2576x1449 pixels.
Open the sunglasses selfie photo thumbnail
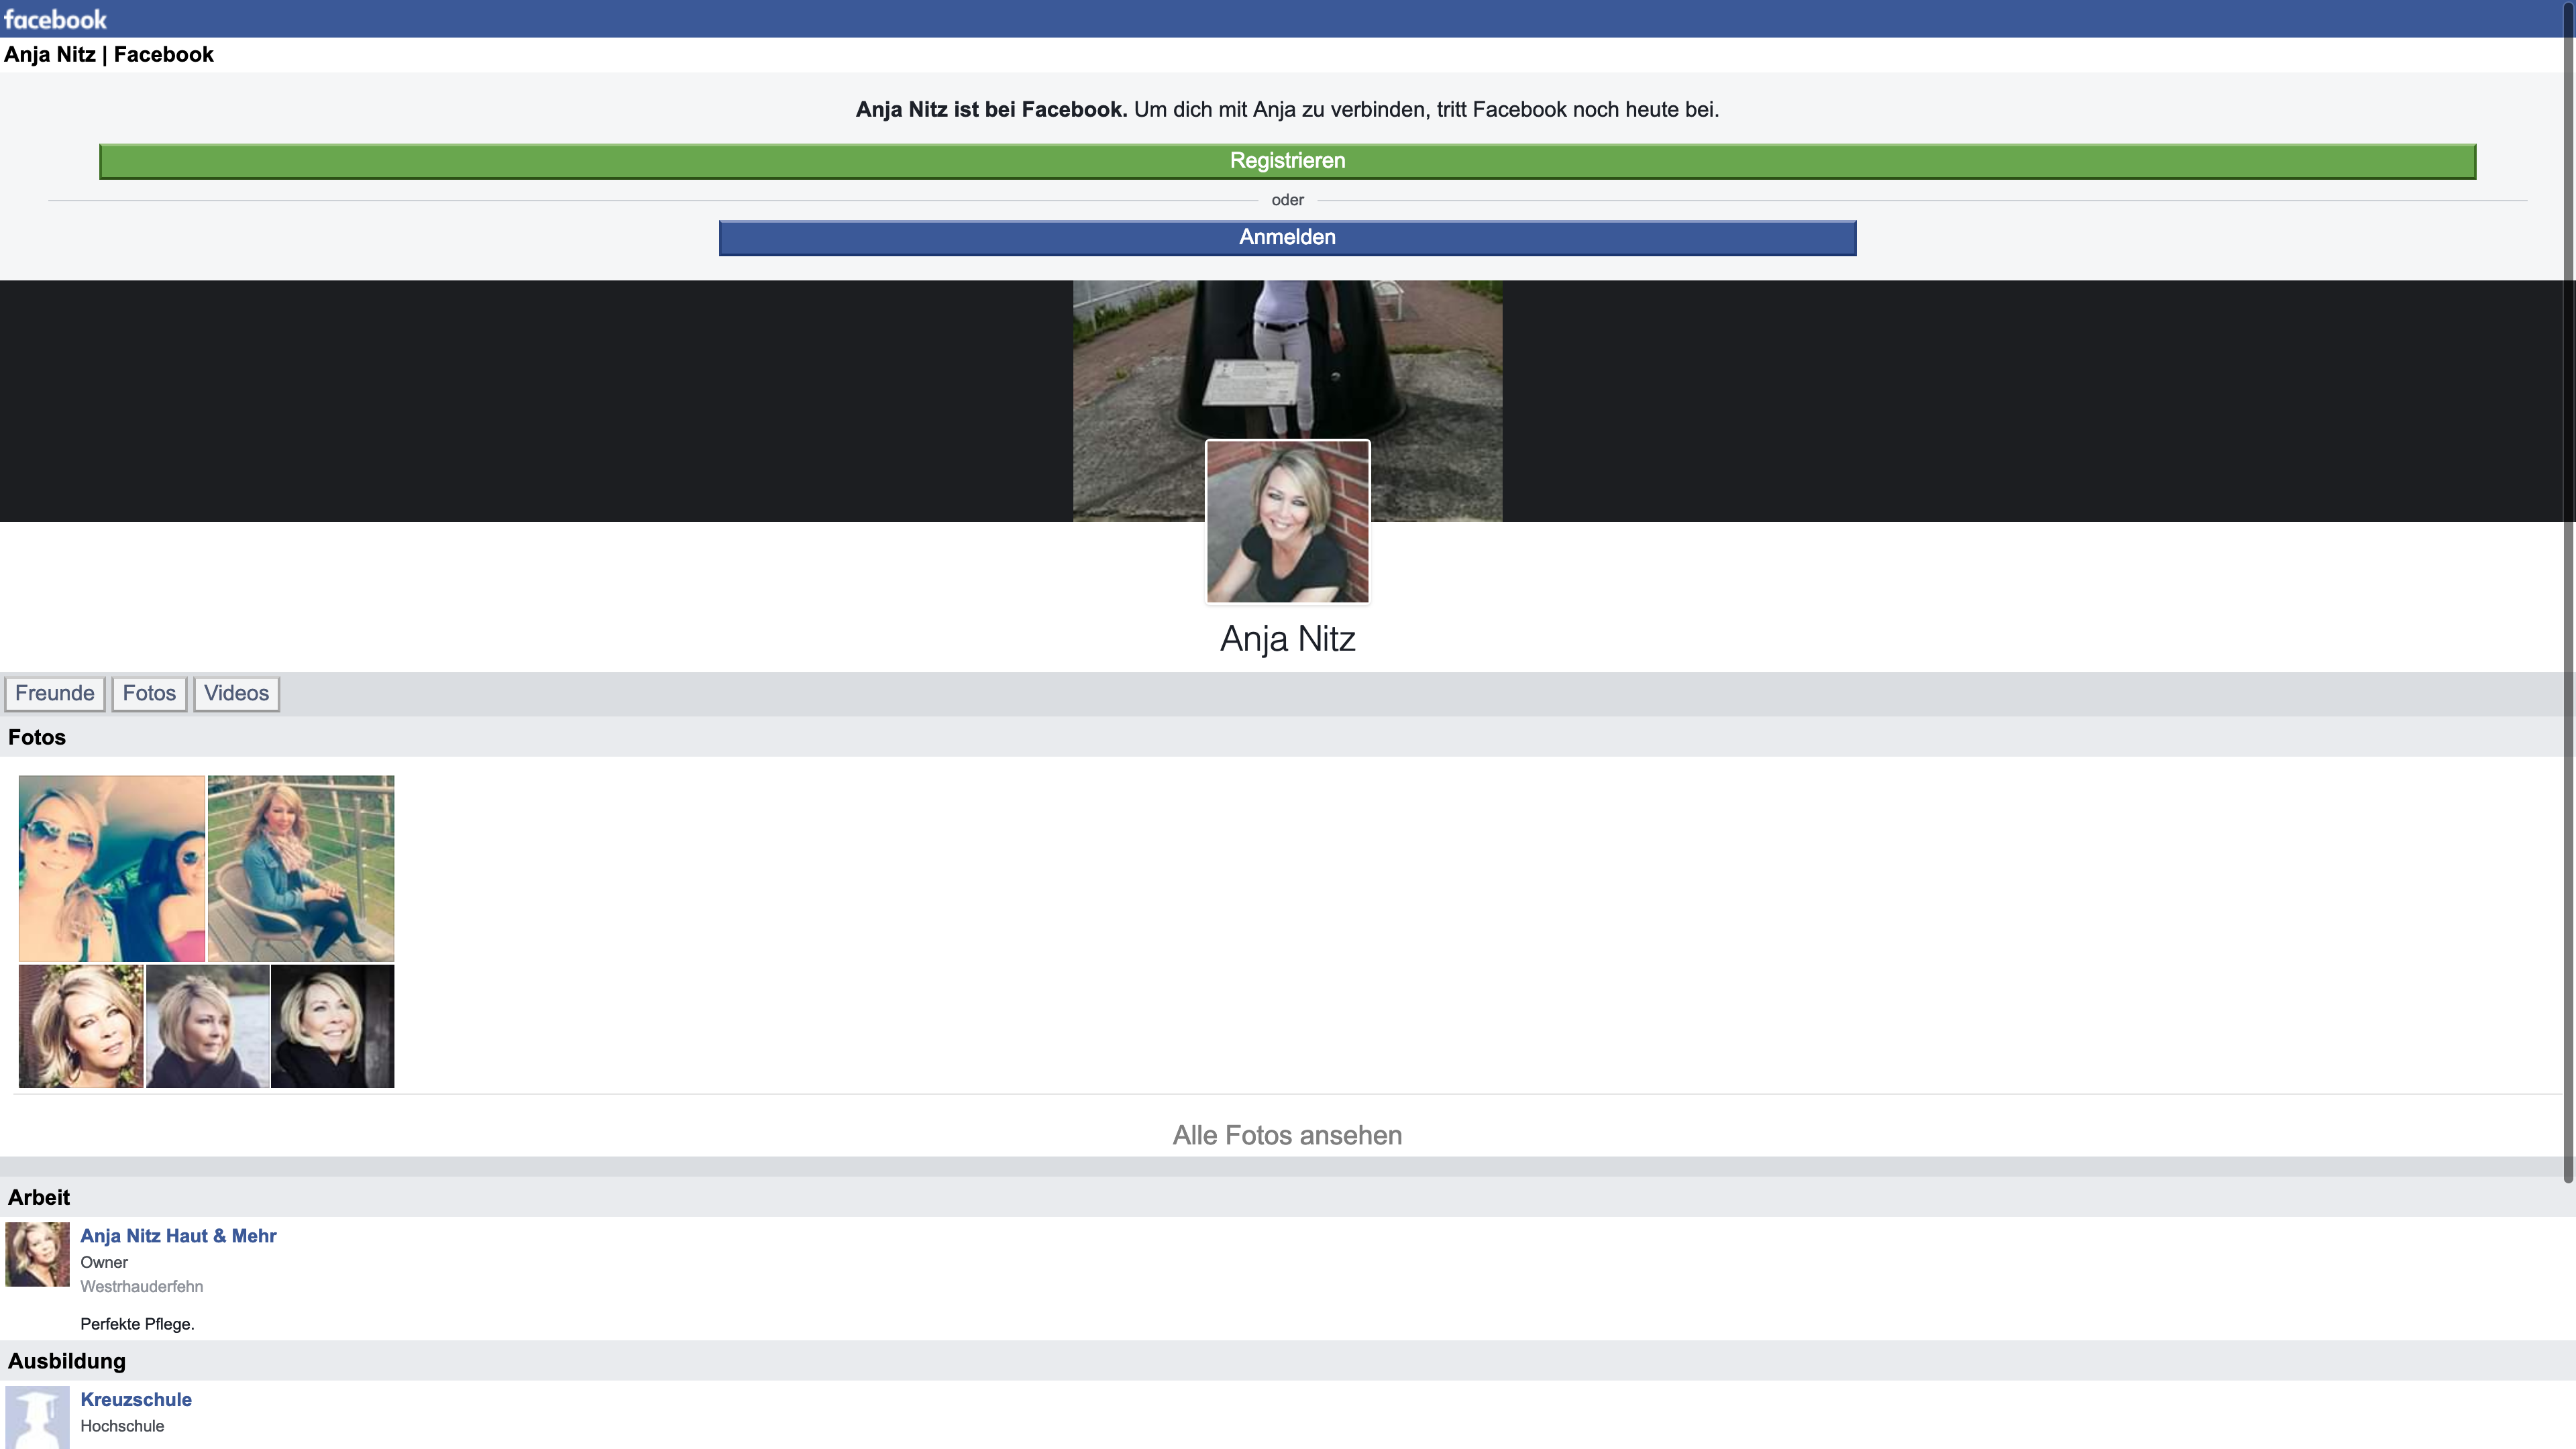tap(112, 868)
